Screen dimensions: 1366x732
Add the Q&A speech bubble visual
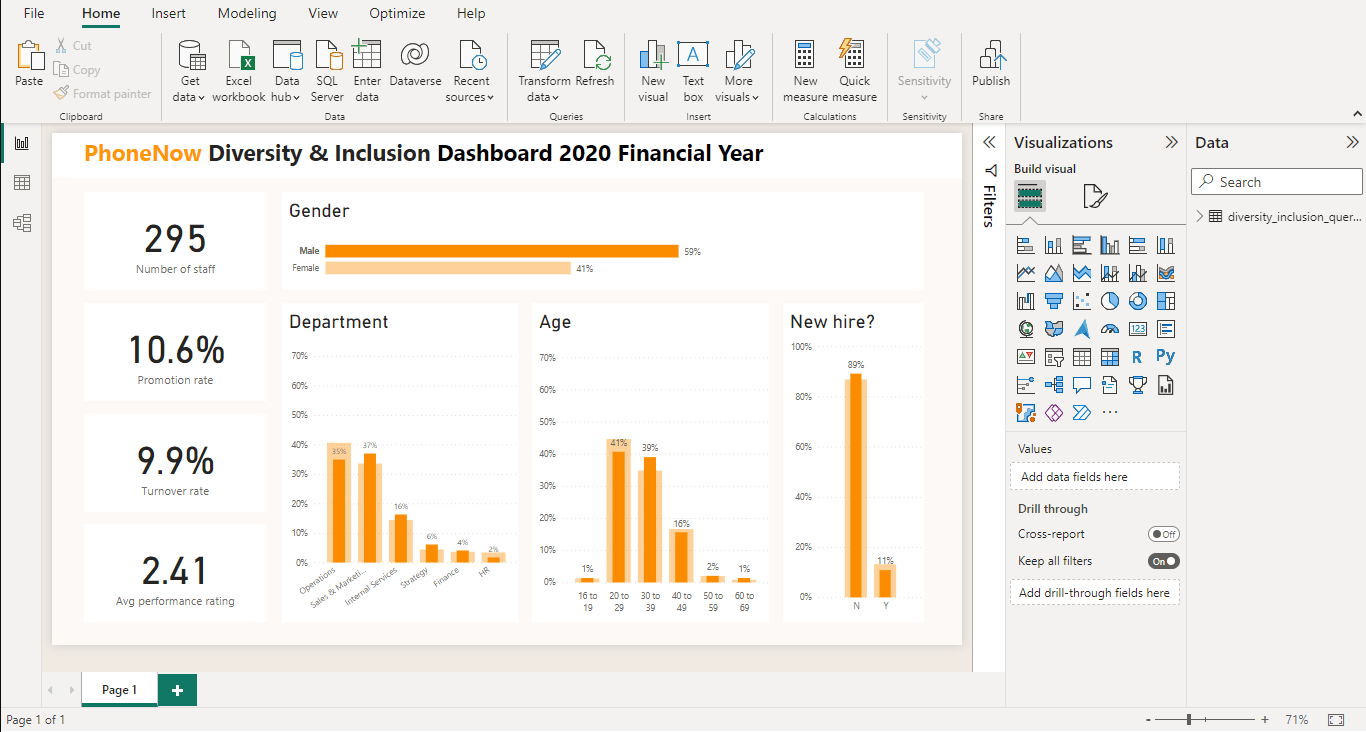(1081, 385)
